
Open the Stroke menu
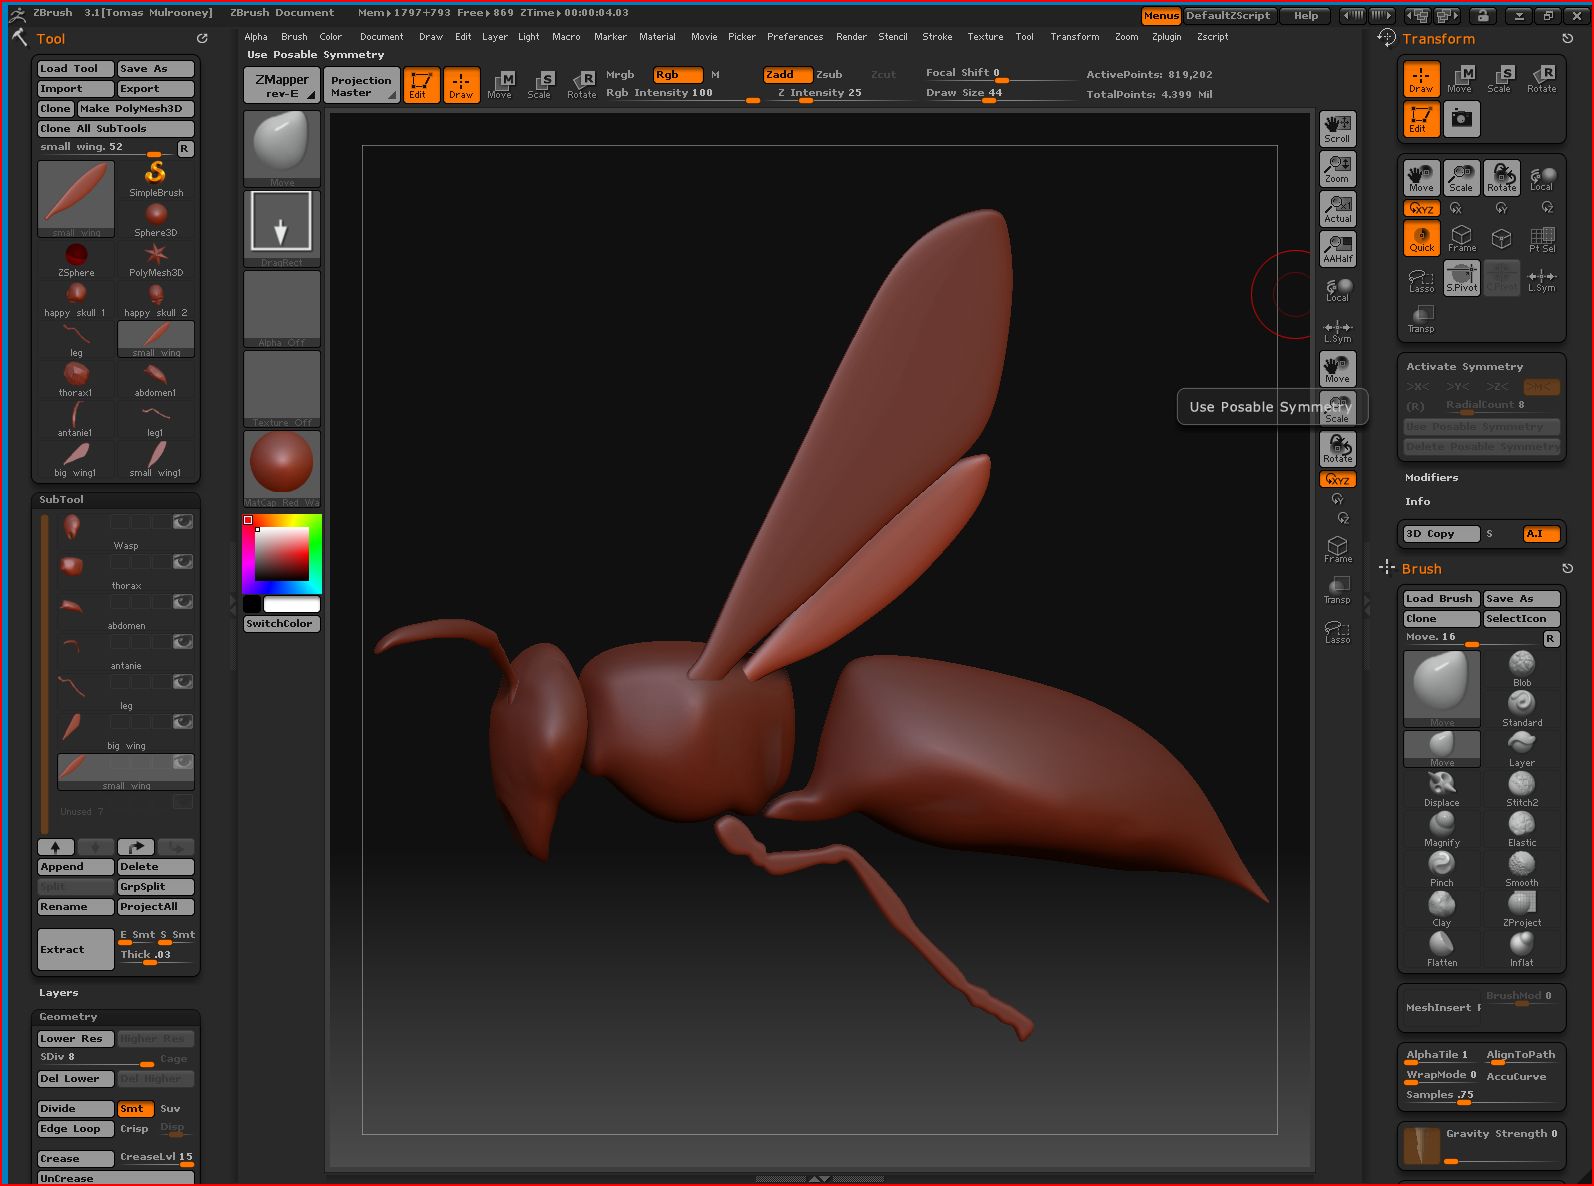(936, 37)
